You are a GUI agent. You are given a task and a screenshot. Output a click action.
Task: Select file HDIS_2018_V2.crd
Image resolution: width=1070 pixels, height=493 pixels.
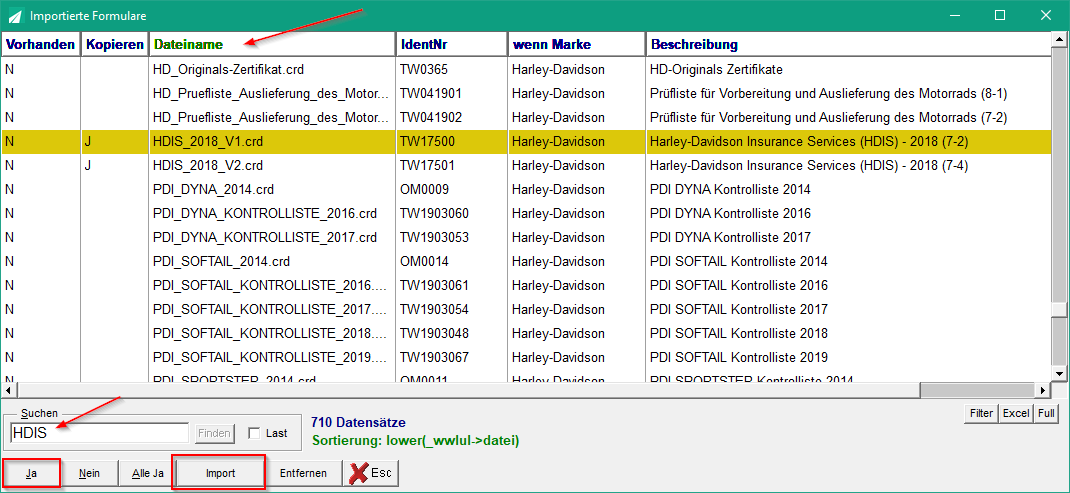[208, 165]
